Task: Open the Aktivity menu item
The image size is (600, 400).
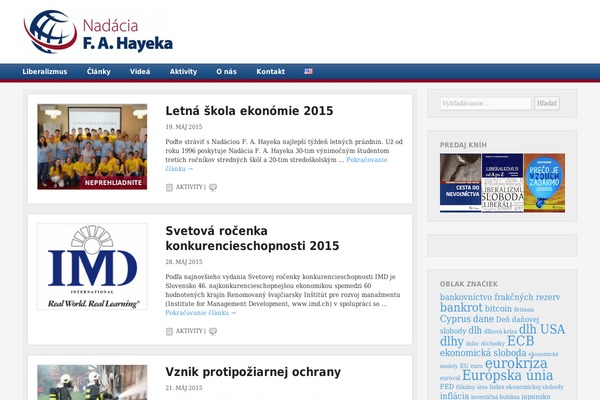Action: 183,72
